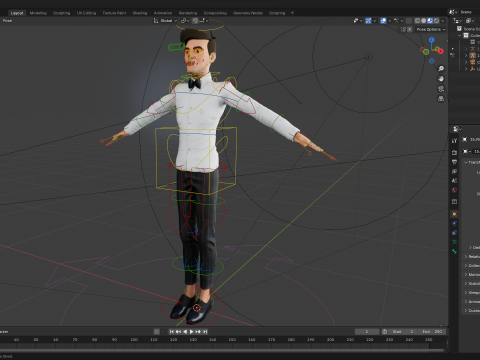This screenshot has width=480, height=360.
Task: Open the Pose Options dropdown
Action: (x=431, y=29)
